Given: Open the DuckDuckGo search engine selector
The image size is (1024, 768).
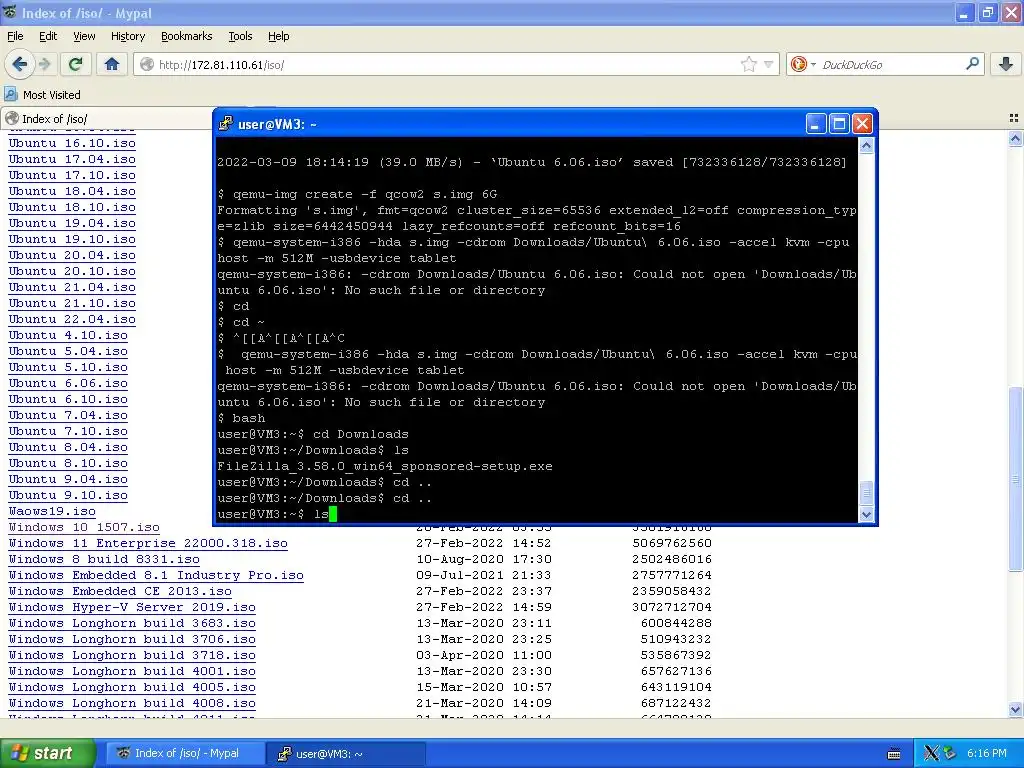Looking at the screenshot, I should (803, 64).
